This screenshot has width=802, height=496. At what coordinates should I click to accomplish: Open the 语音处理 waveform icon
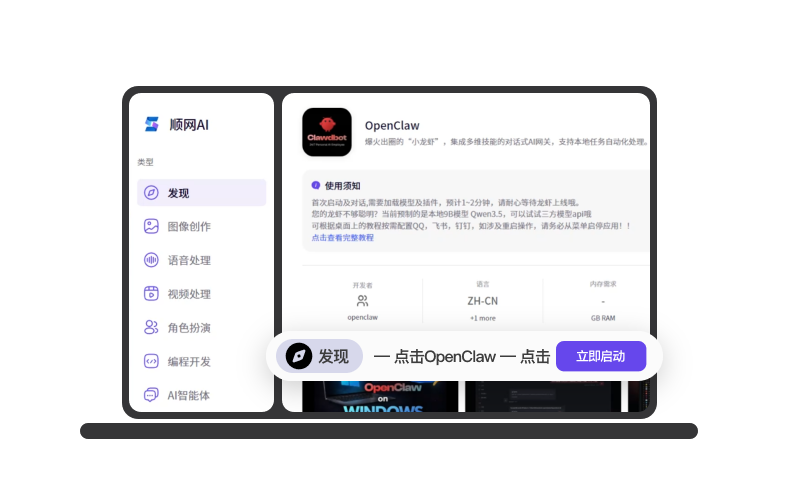[151, 260]
